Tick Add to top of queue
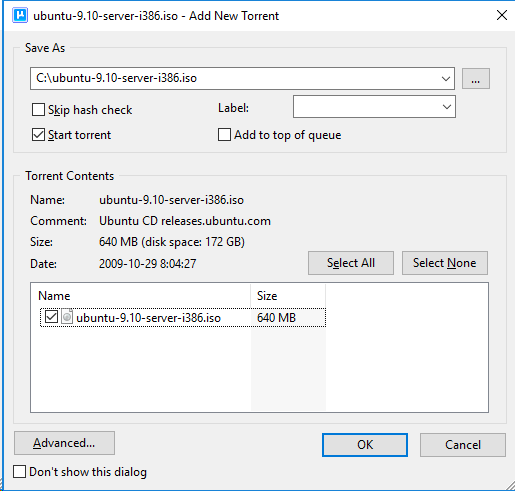Viewport: 515px width, 491px height. pyautogui.click(x=224, y=135)
